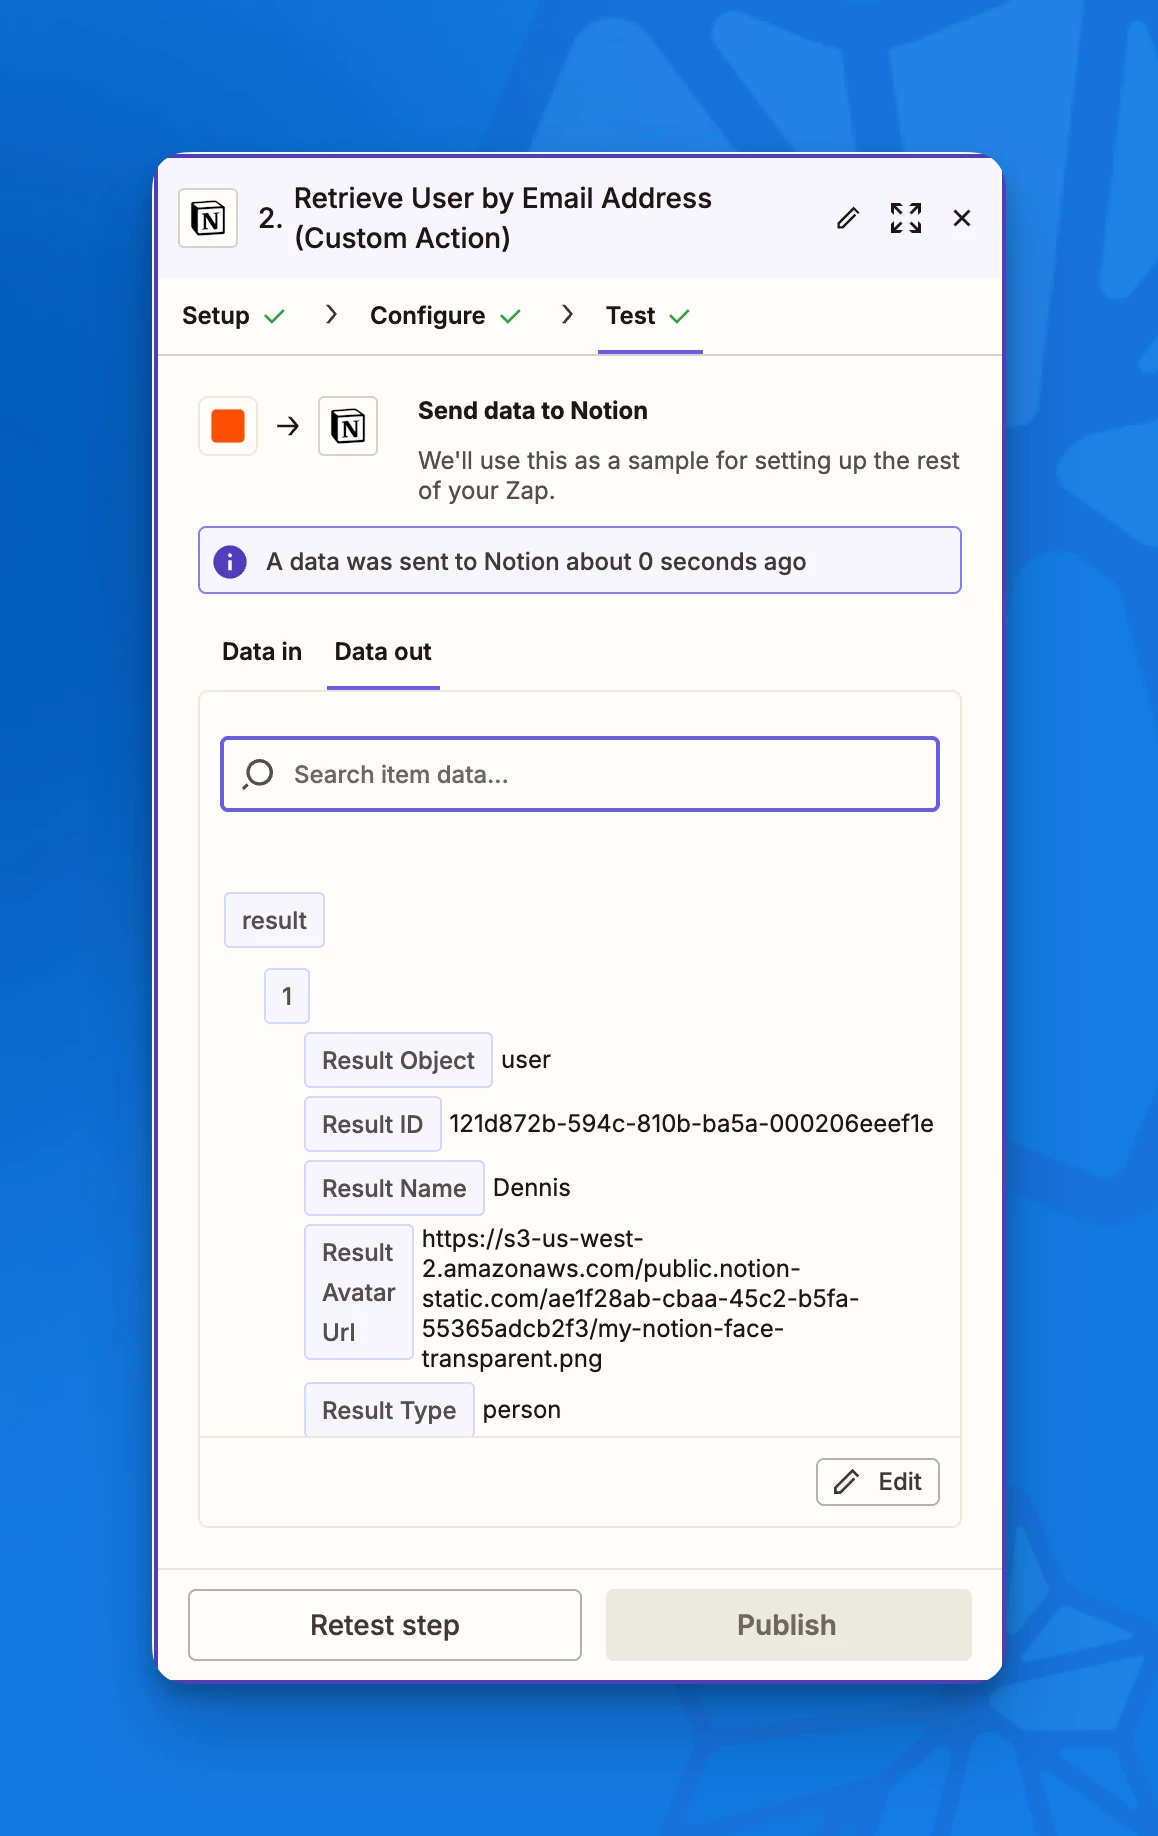Click the 'Send data to Notion' heading
This screenshot has height=1836, width=1158.
click(533, 411)
